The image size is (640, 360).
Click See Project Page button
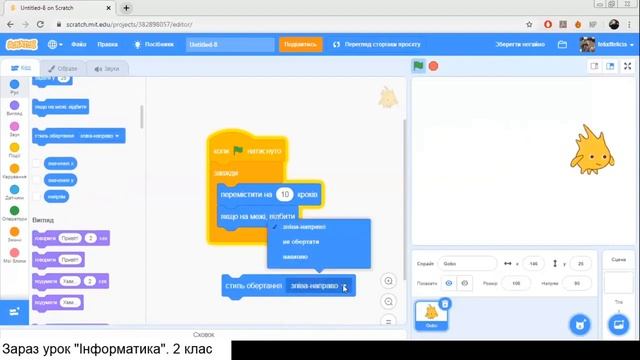pyautogui.click(x=376, y=44)
